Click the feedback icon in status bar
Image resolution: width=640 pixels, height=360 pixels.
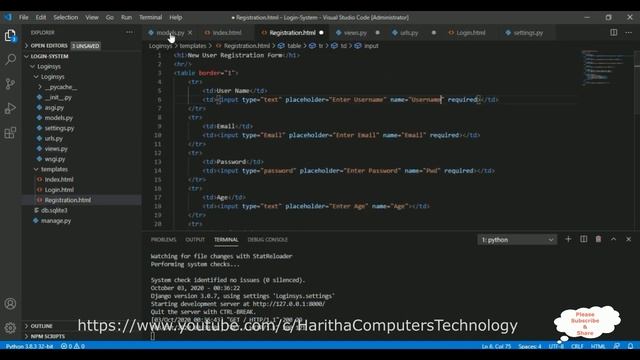point(617,346)
